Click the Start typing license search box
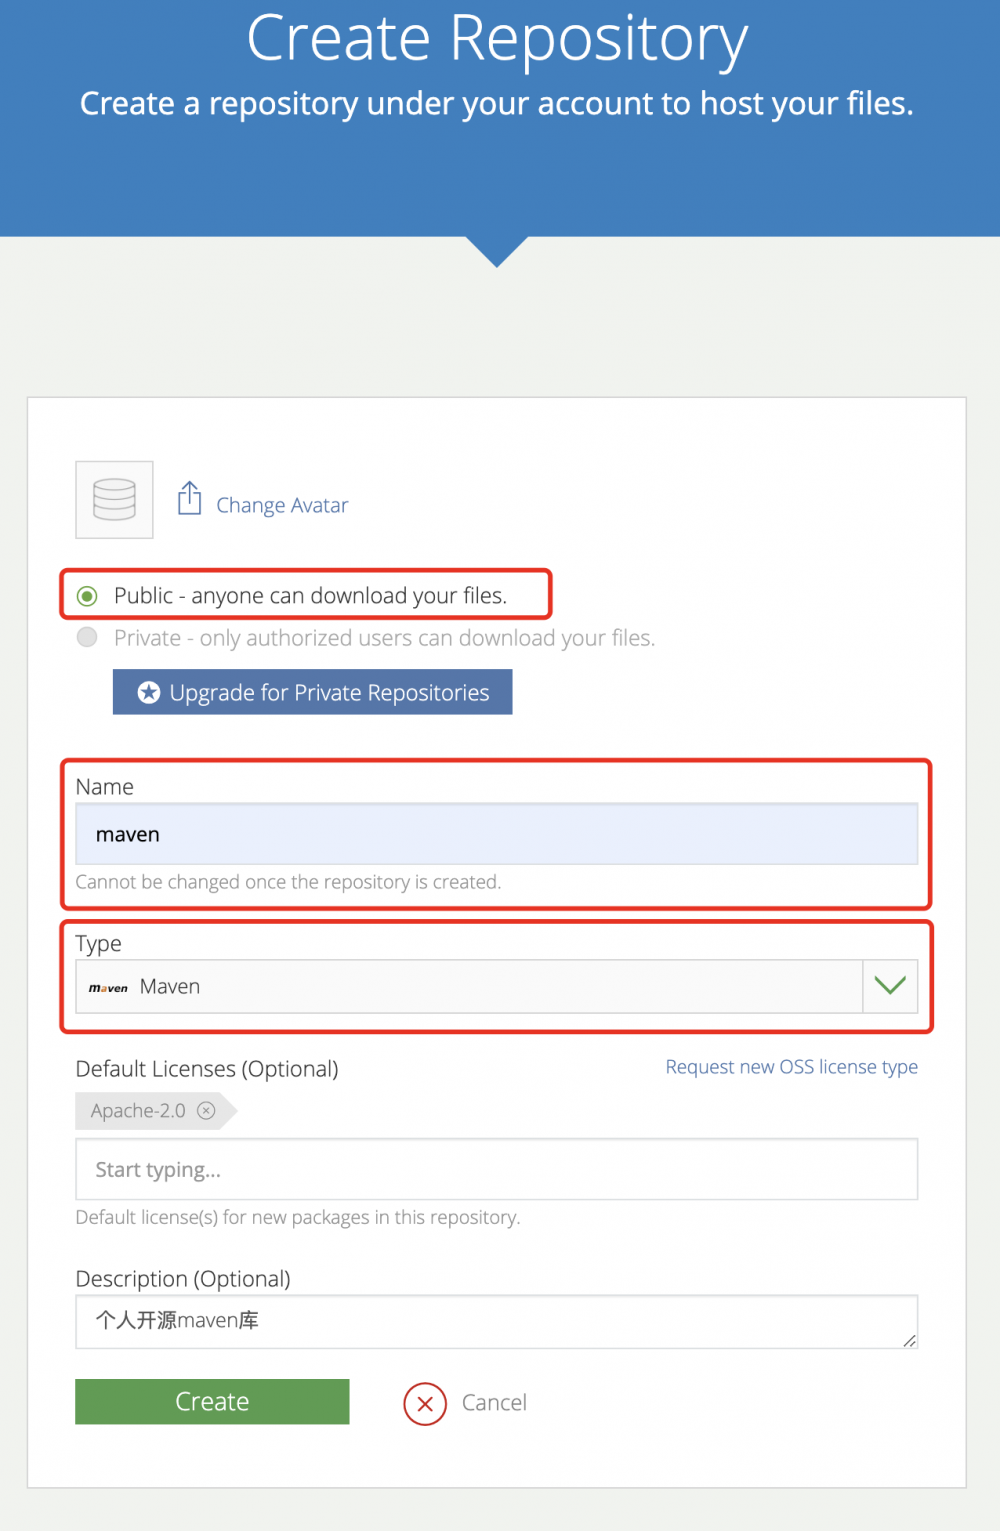 tap(496, 1169)
